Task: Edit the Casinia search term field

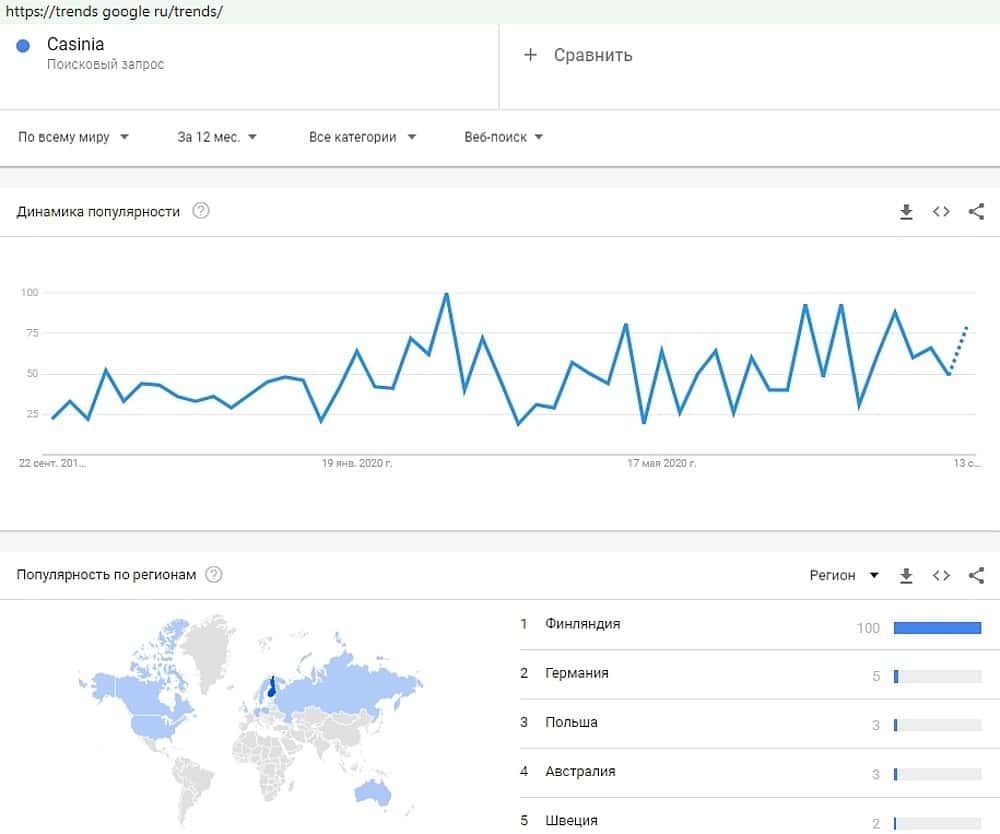Action: click(76, 45)
